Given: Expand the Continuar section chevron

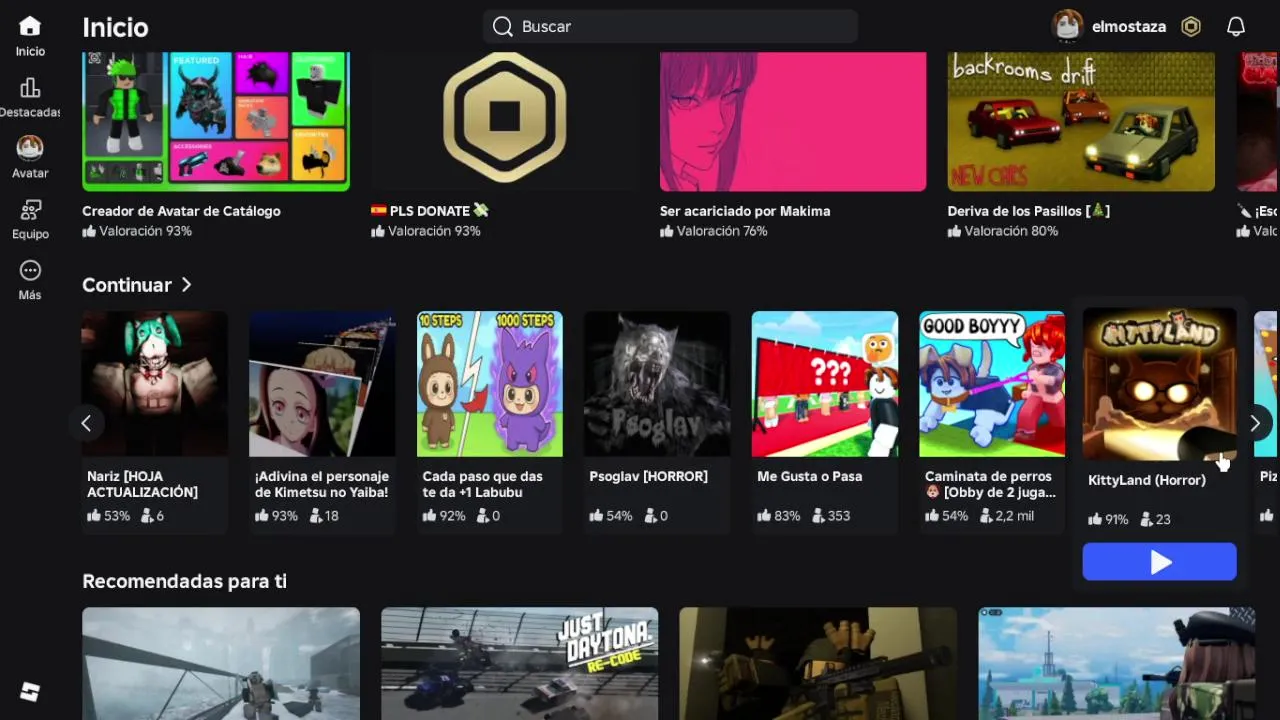Looking at the screenshot, I should 186,285.
